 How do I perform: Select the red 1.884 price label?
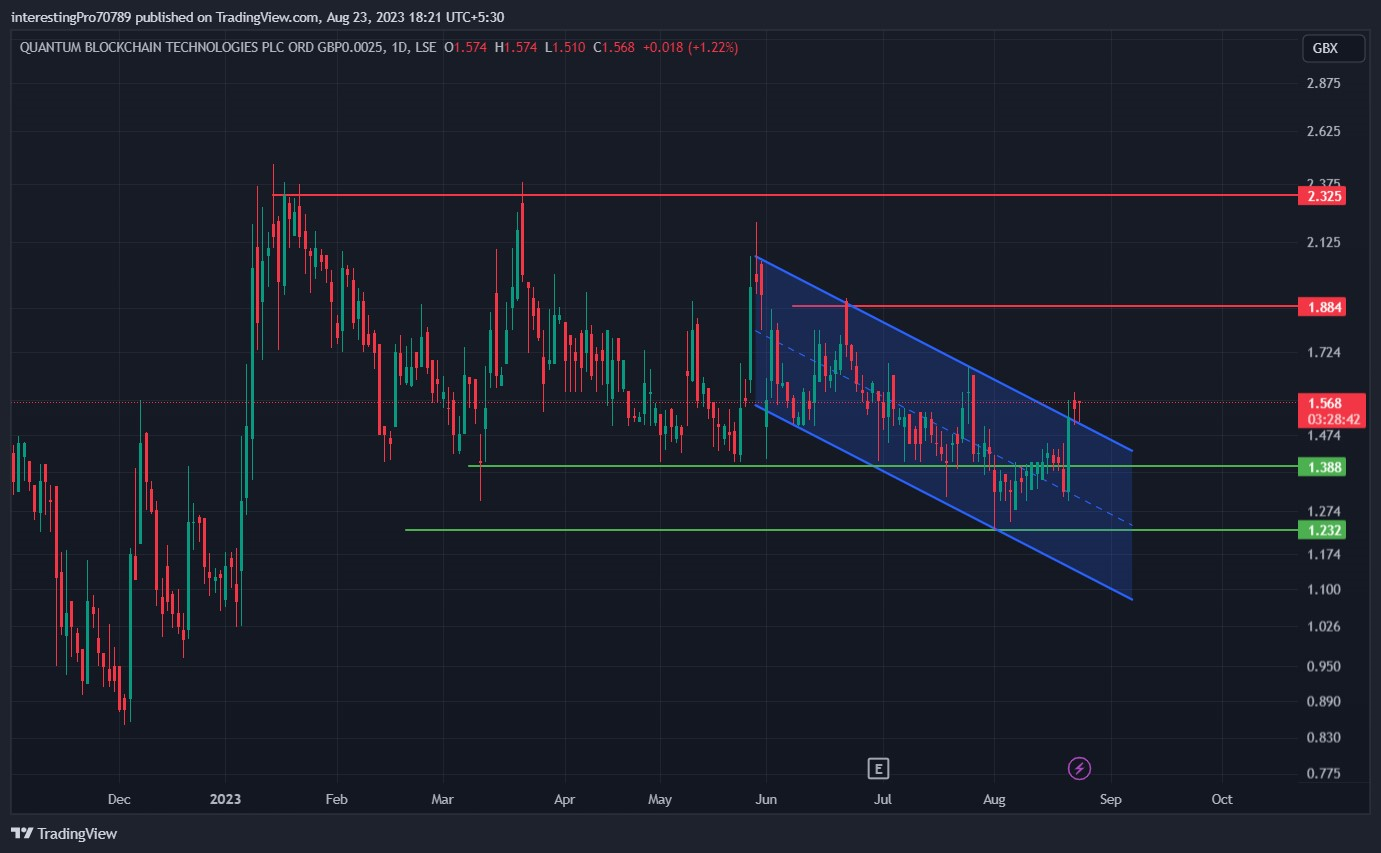[1320, 307]
